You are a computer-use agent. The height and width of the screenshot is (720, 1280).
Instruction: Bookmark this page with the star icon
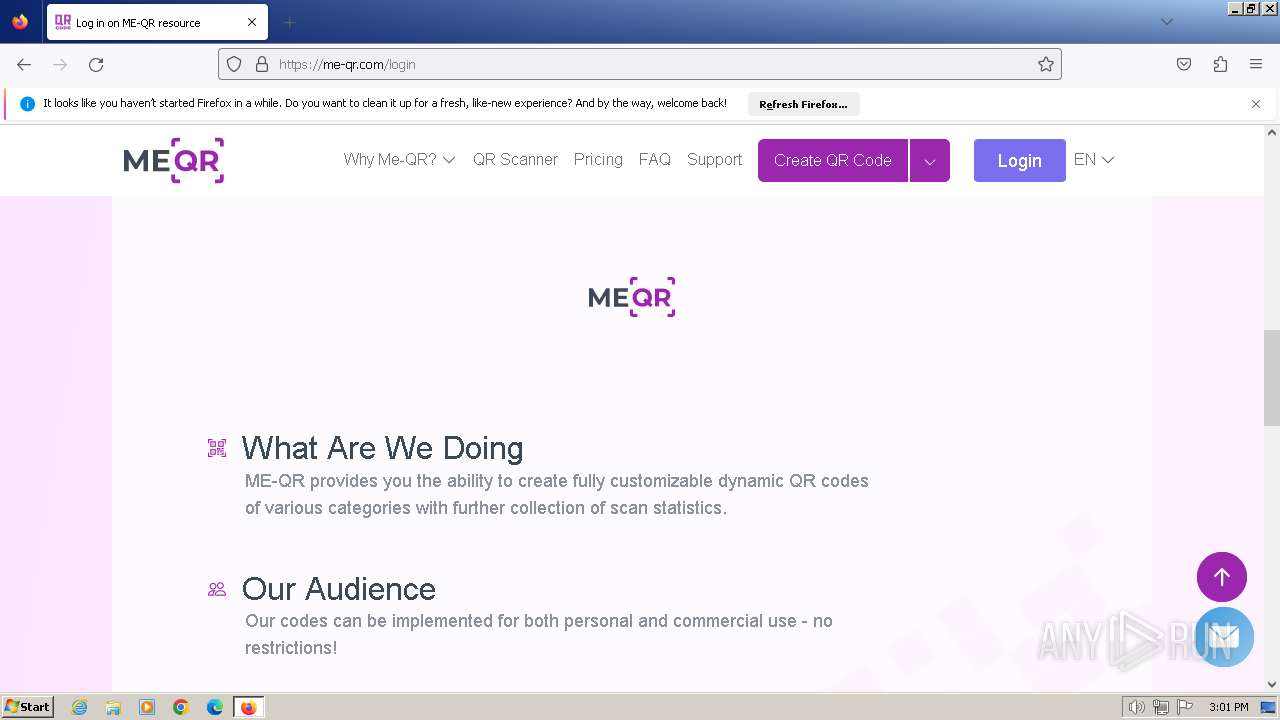point(1046,64)
